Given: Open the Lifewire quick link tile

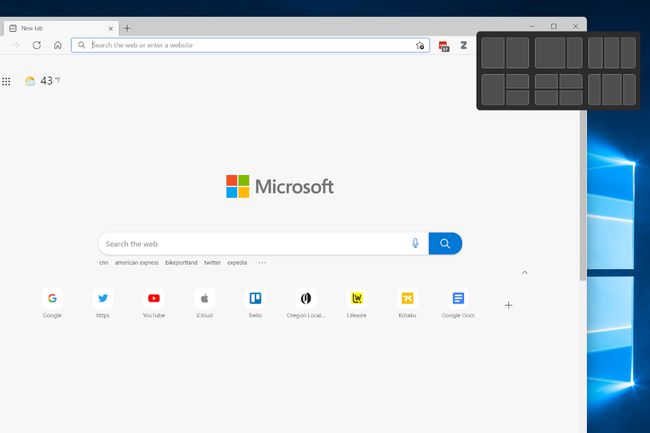Looking at the screenshot, I should pos(357,303).
